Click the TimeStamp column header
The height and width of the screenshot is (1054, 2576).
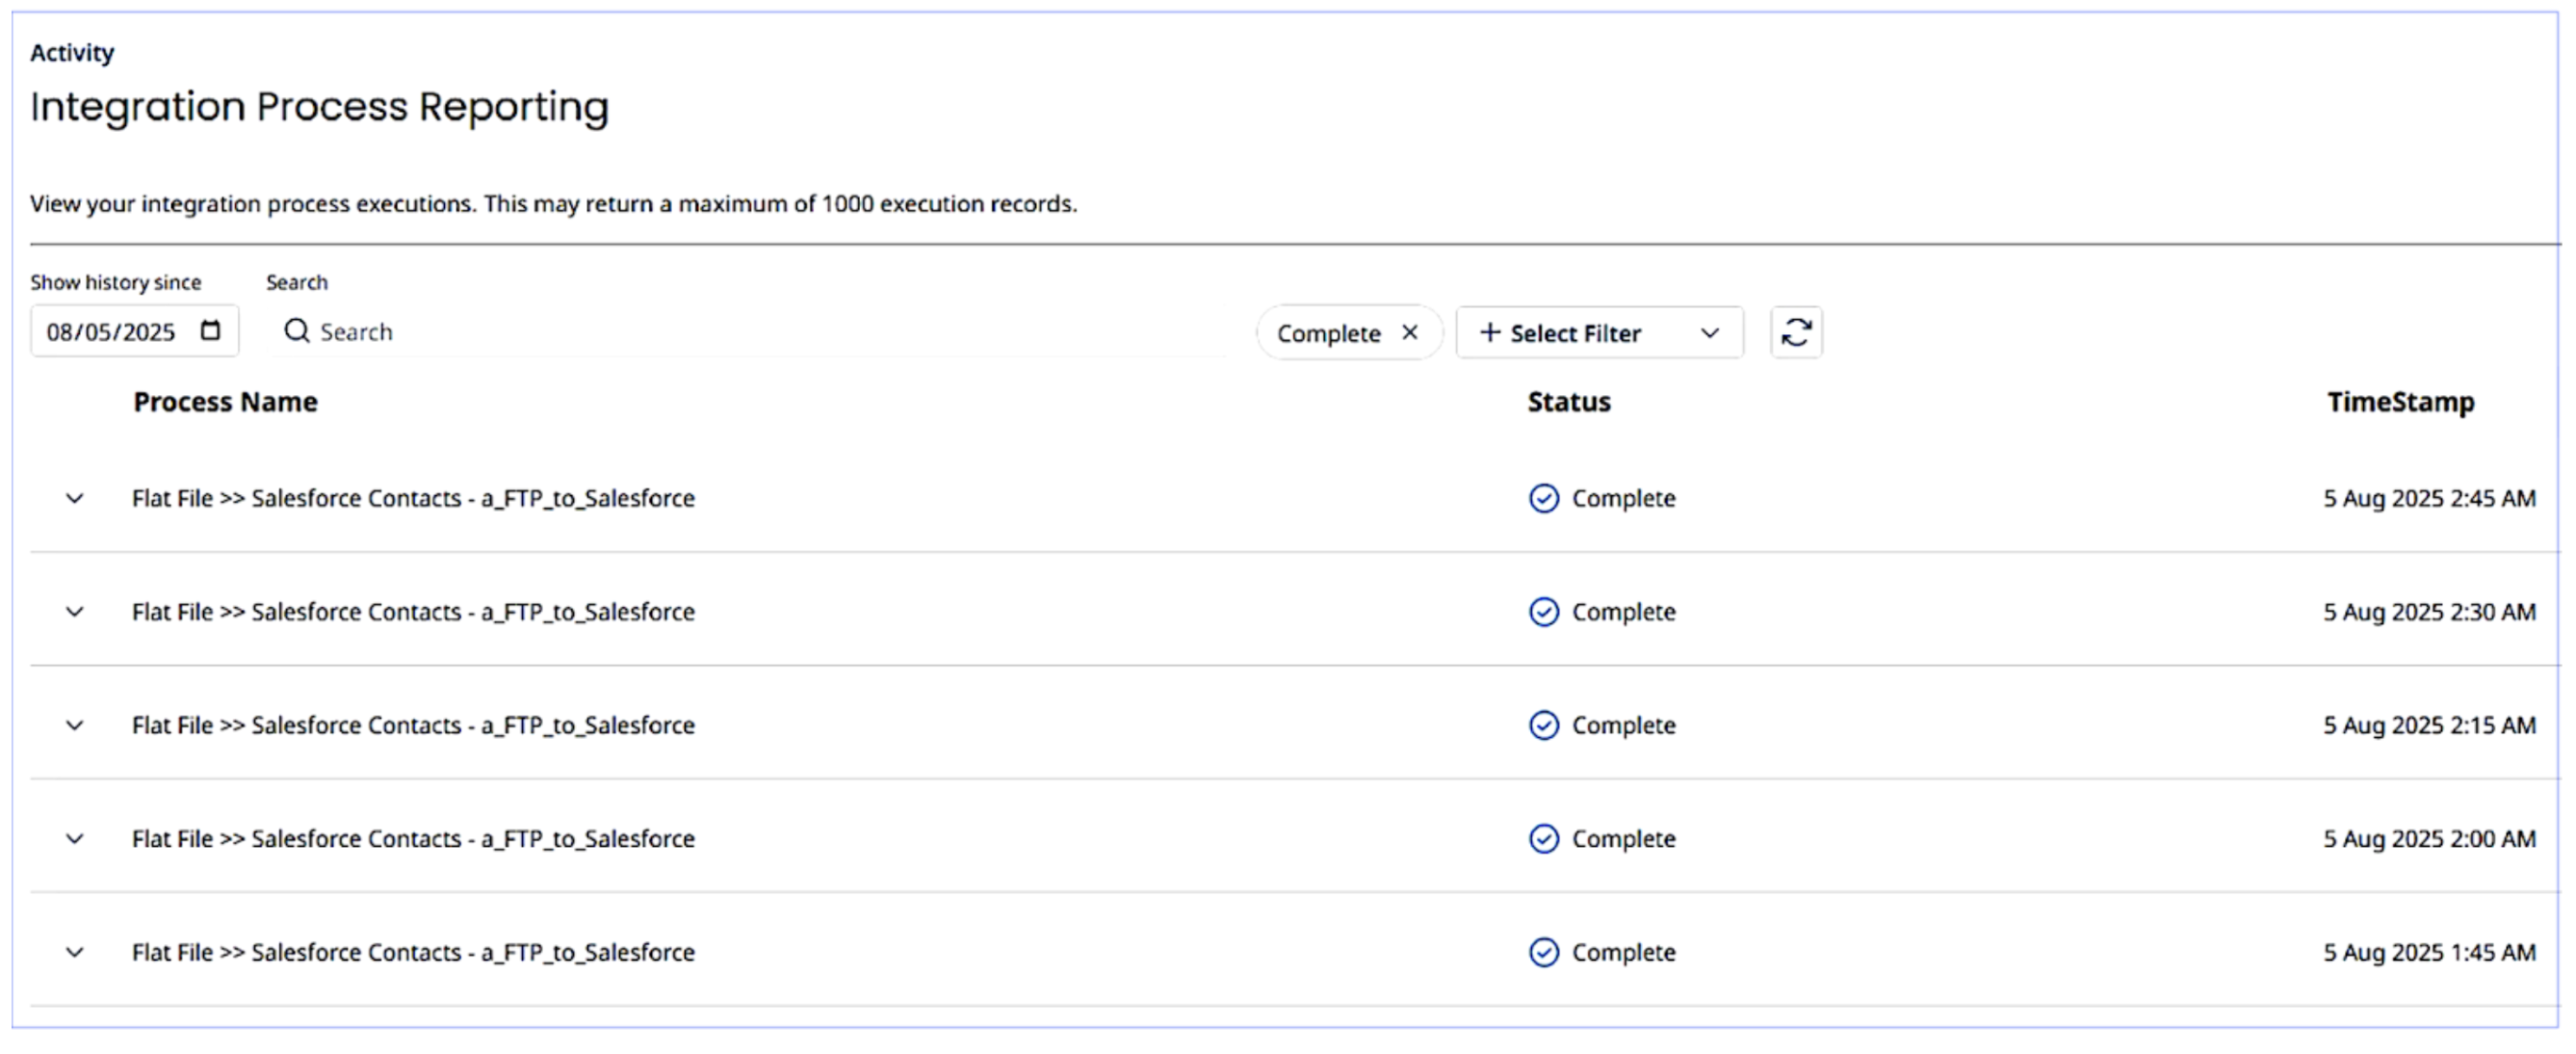(2399, 402)
